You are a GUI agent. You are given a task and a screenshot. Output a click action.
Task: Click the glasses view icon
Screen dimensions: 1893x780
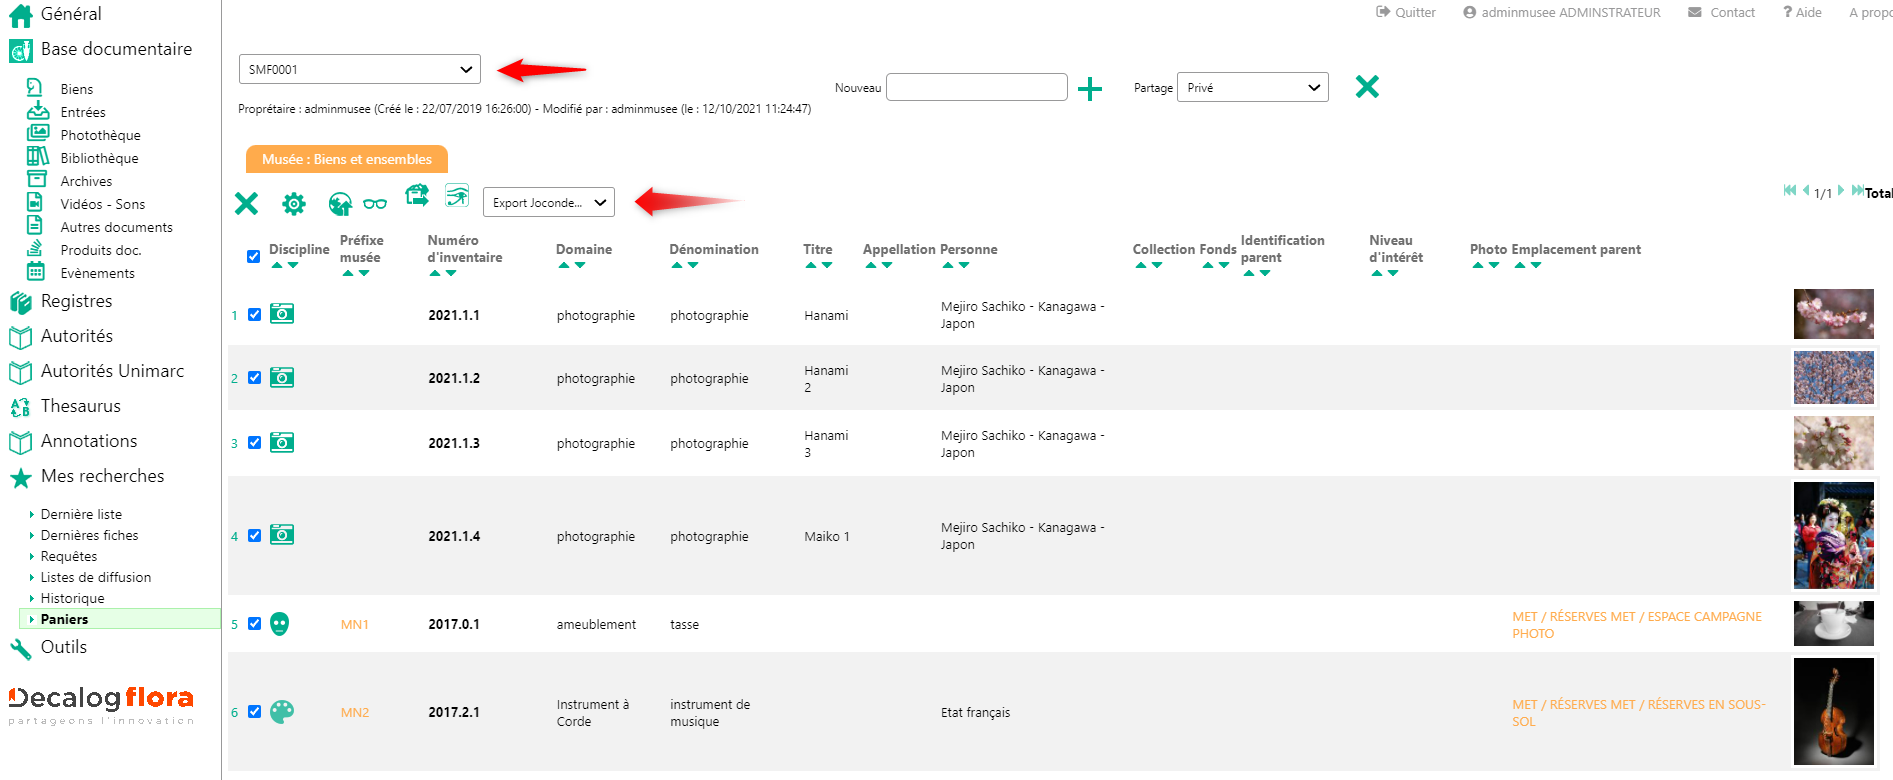point(375,204)
